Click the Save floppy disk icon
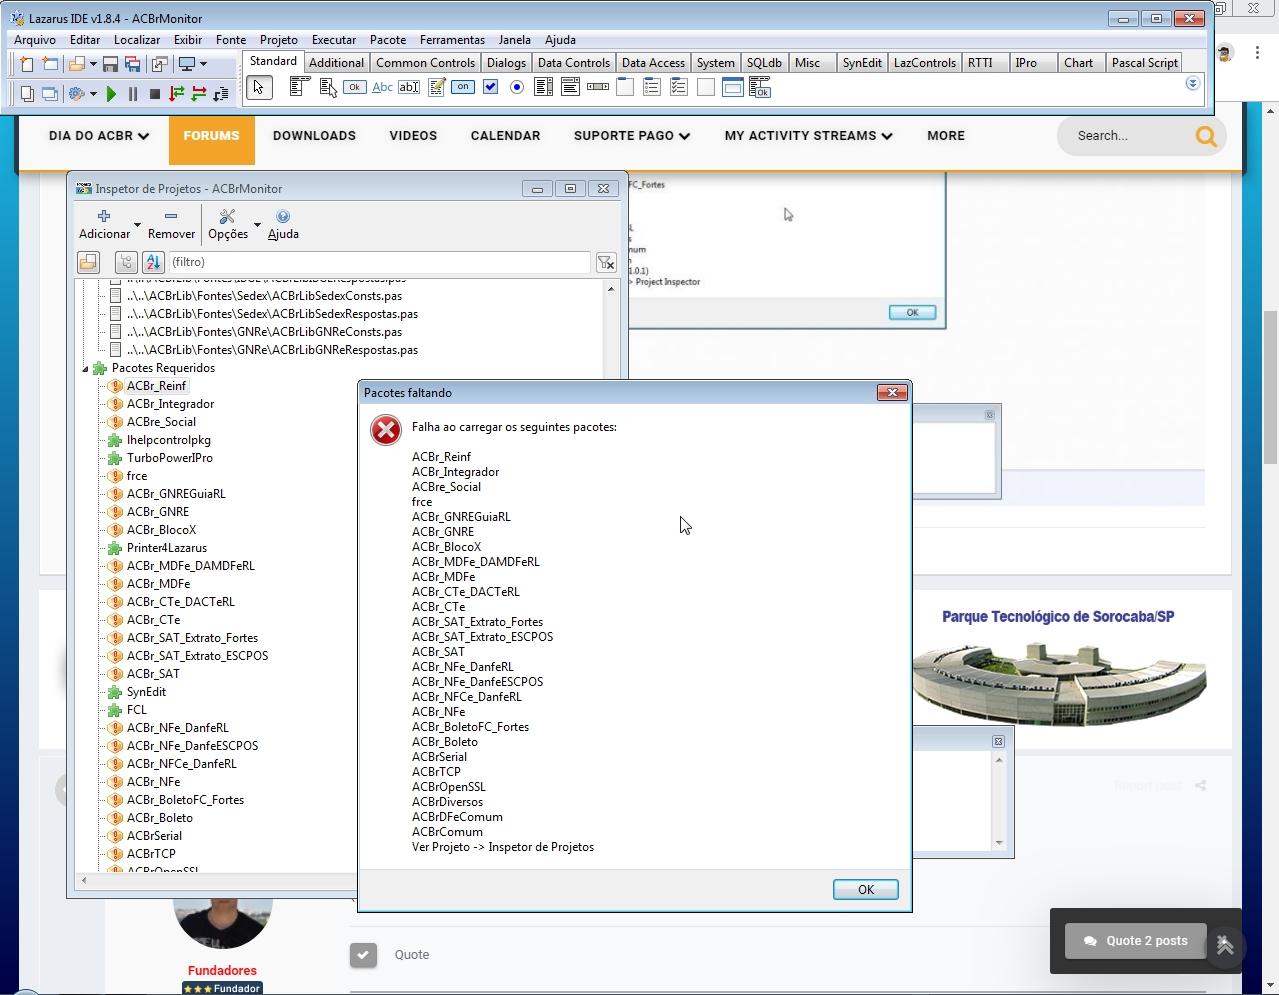The width and height of the screenshot is (1279, 995). (x=110, y=64)
